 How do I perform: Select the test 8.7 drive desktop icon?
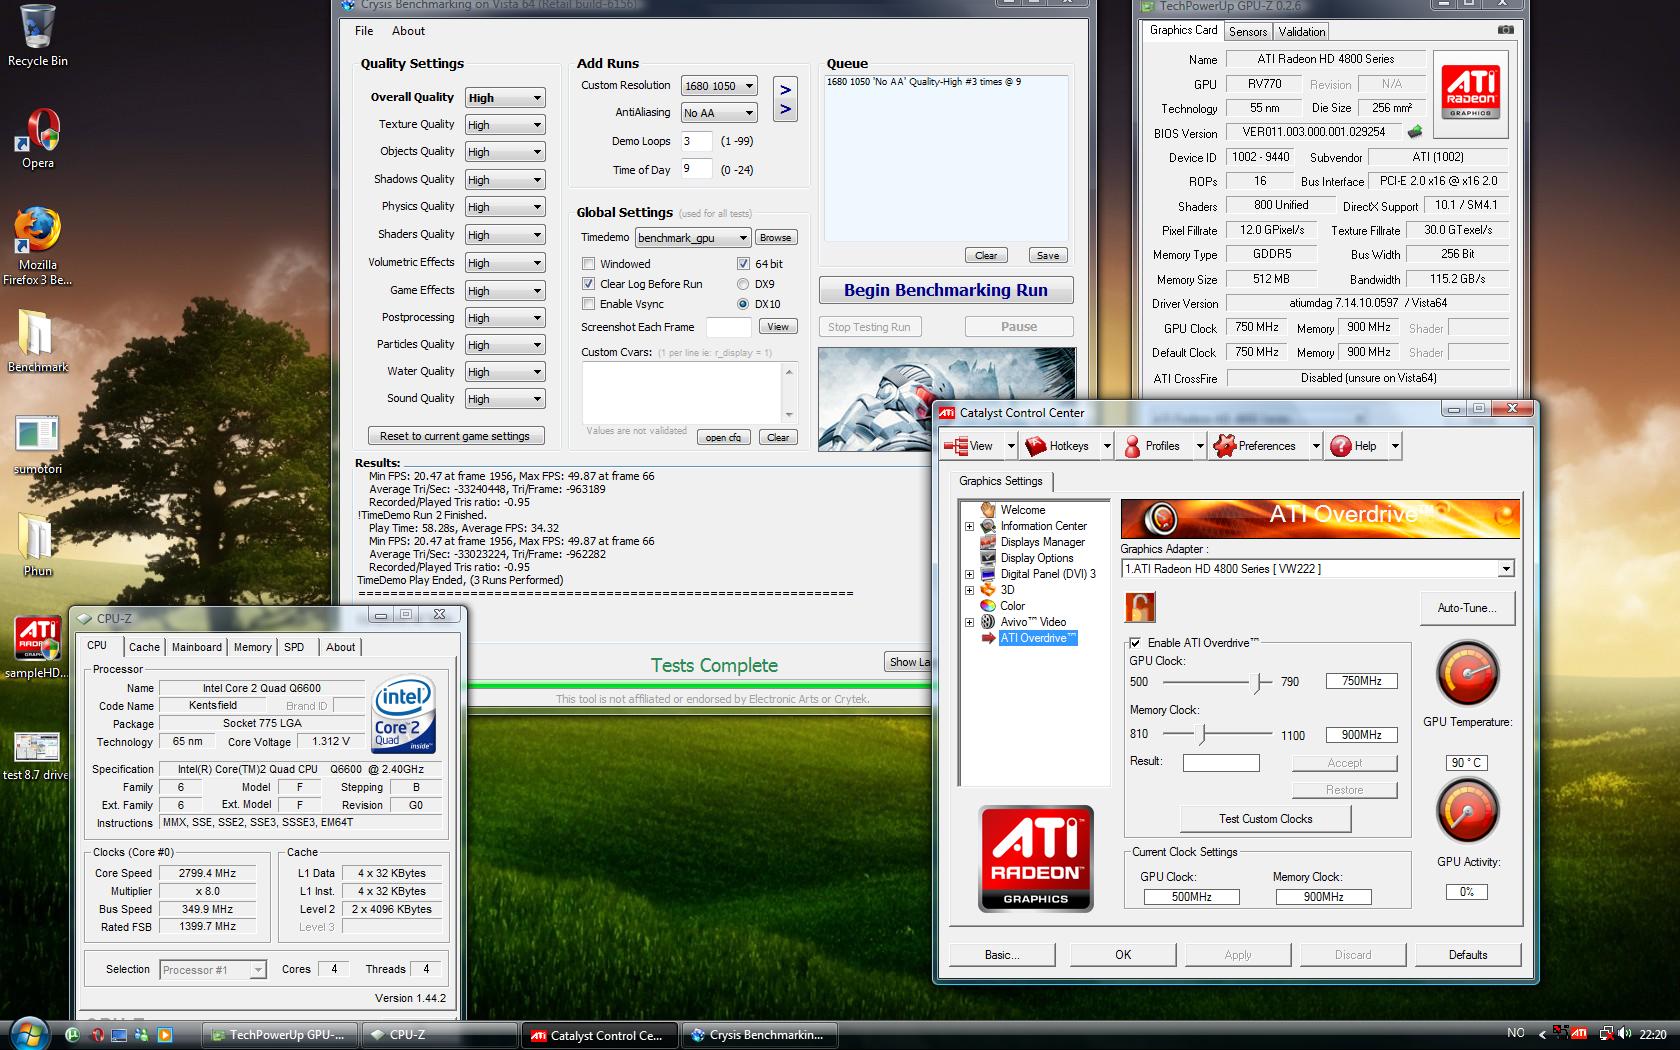(x=36, y=755)
